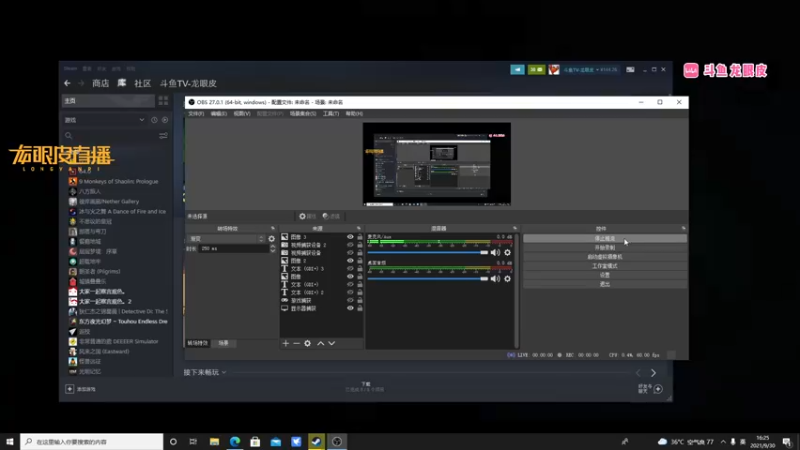Image resolution: width=800 pixels, height=450 pixels.
Task: Click 停止推流 button in OBS controls
Action: 605,238
